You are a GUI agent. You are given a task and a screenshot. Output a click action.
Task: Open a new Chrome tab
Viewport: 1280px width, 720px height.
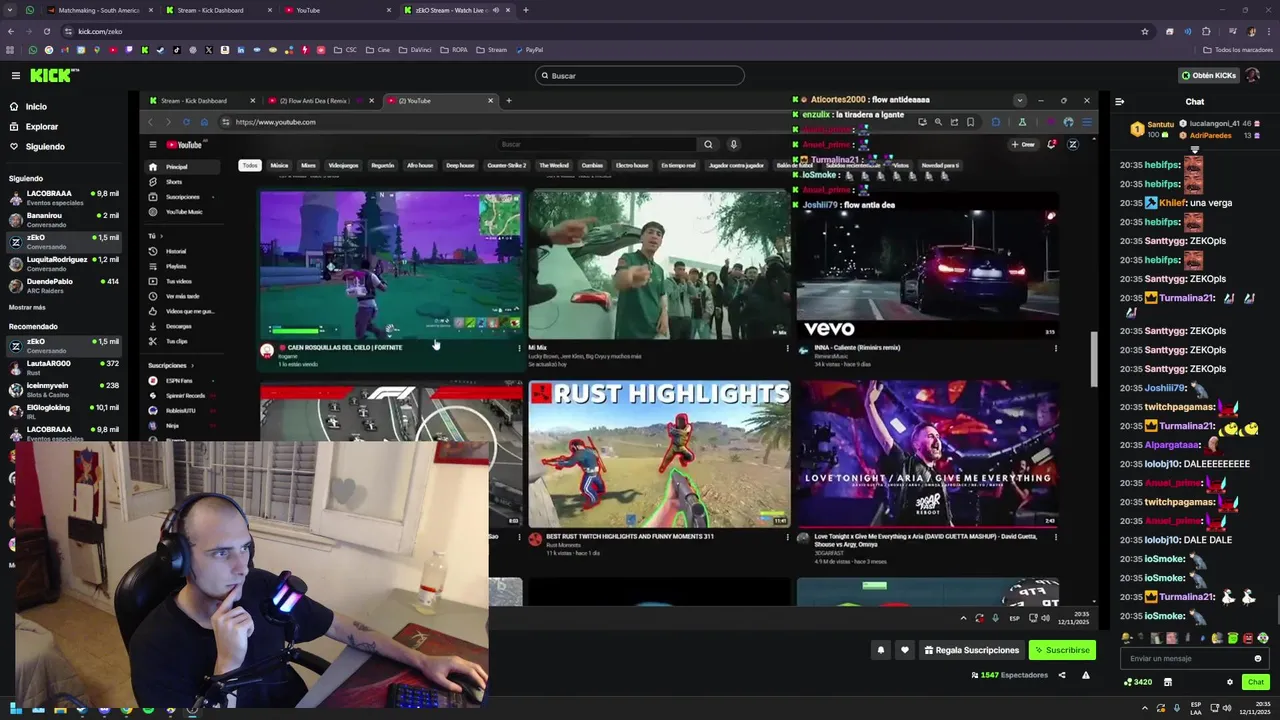pyautogui.click(x=526, y=10)
